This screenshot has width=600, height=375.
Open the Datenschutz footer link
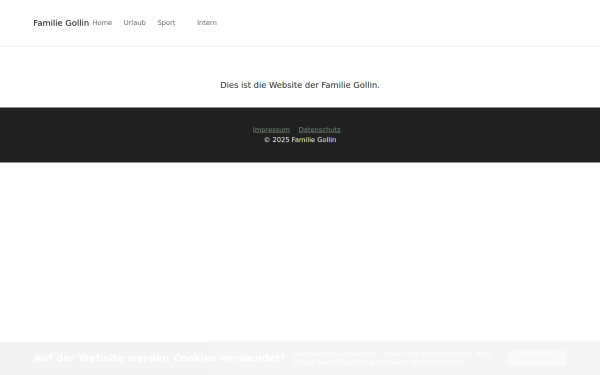coord(320,130)
